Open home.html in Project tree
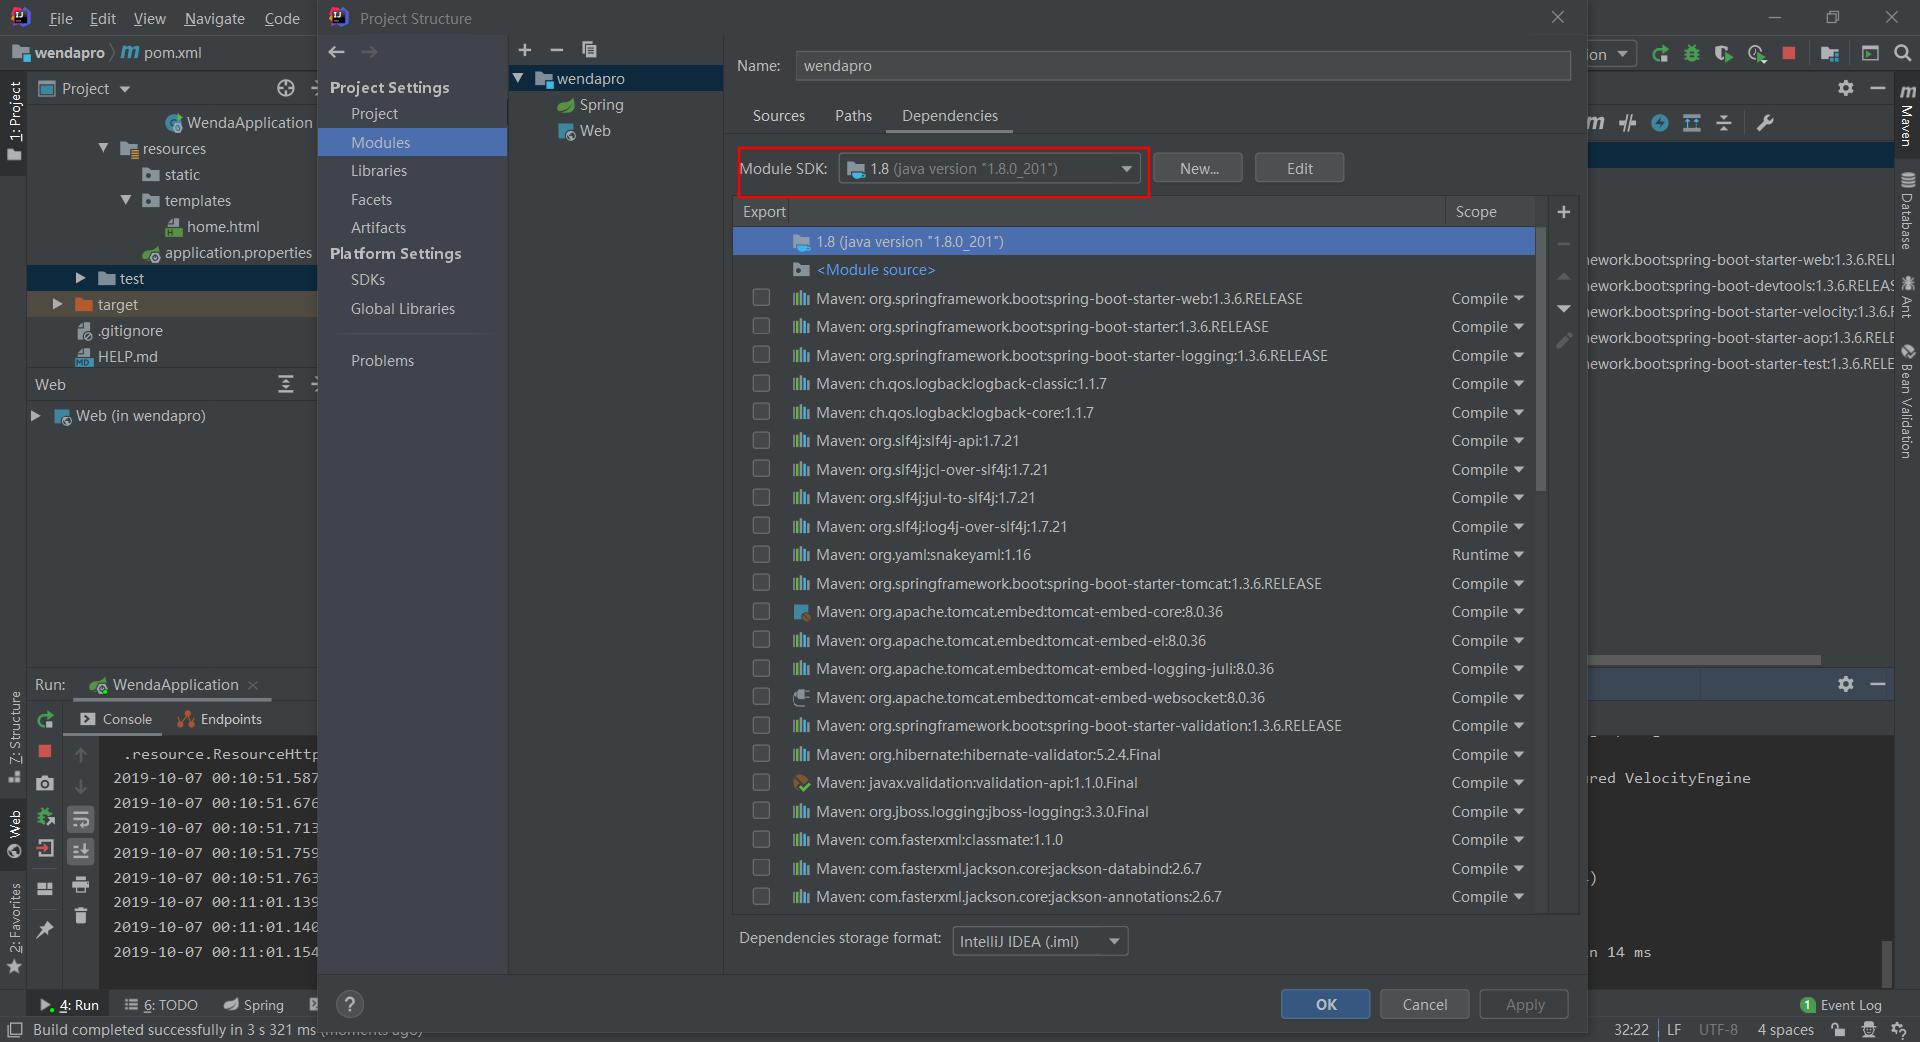The image size is (1920, 1042). point(211,227)
